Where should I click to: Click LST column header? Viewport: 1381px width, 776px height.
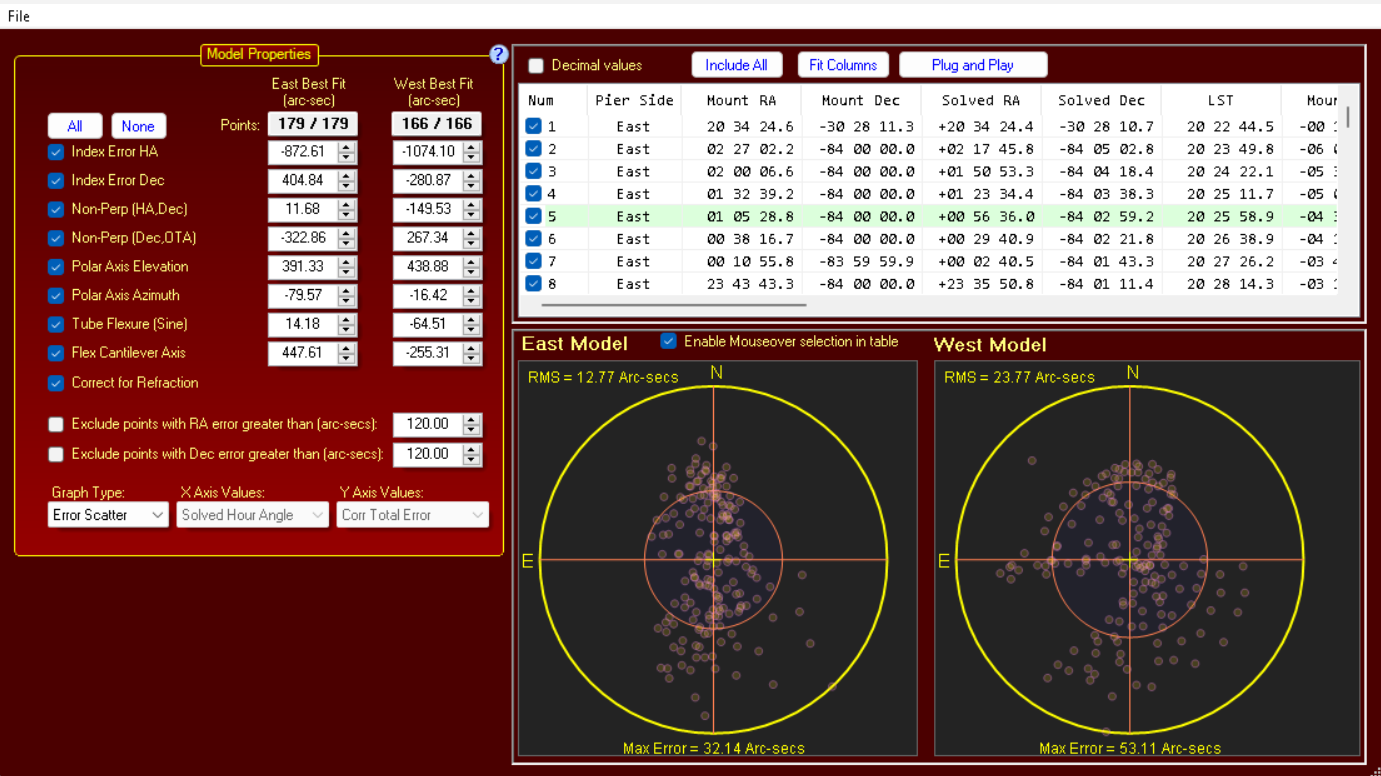[1221, 100]
